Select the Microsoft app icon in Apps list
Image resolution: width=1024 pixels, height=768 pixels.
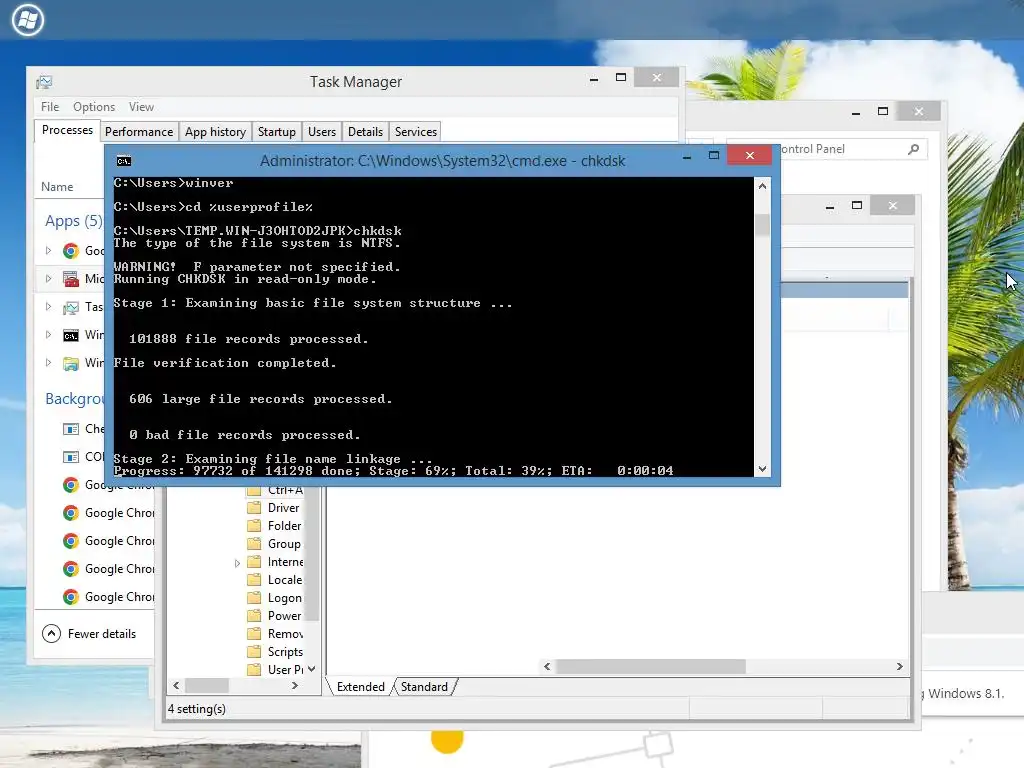coord(71,279)
